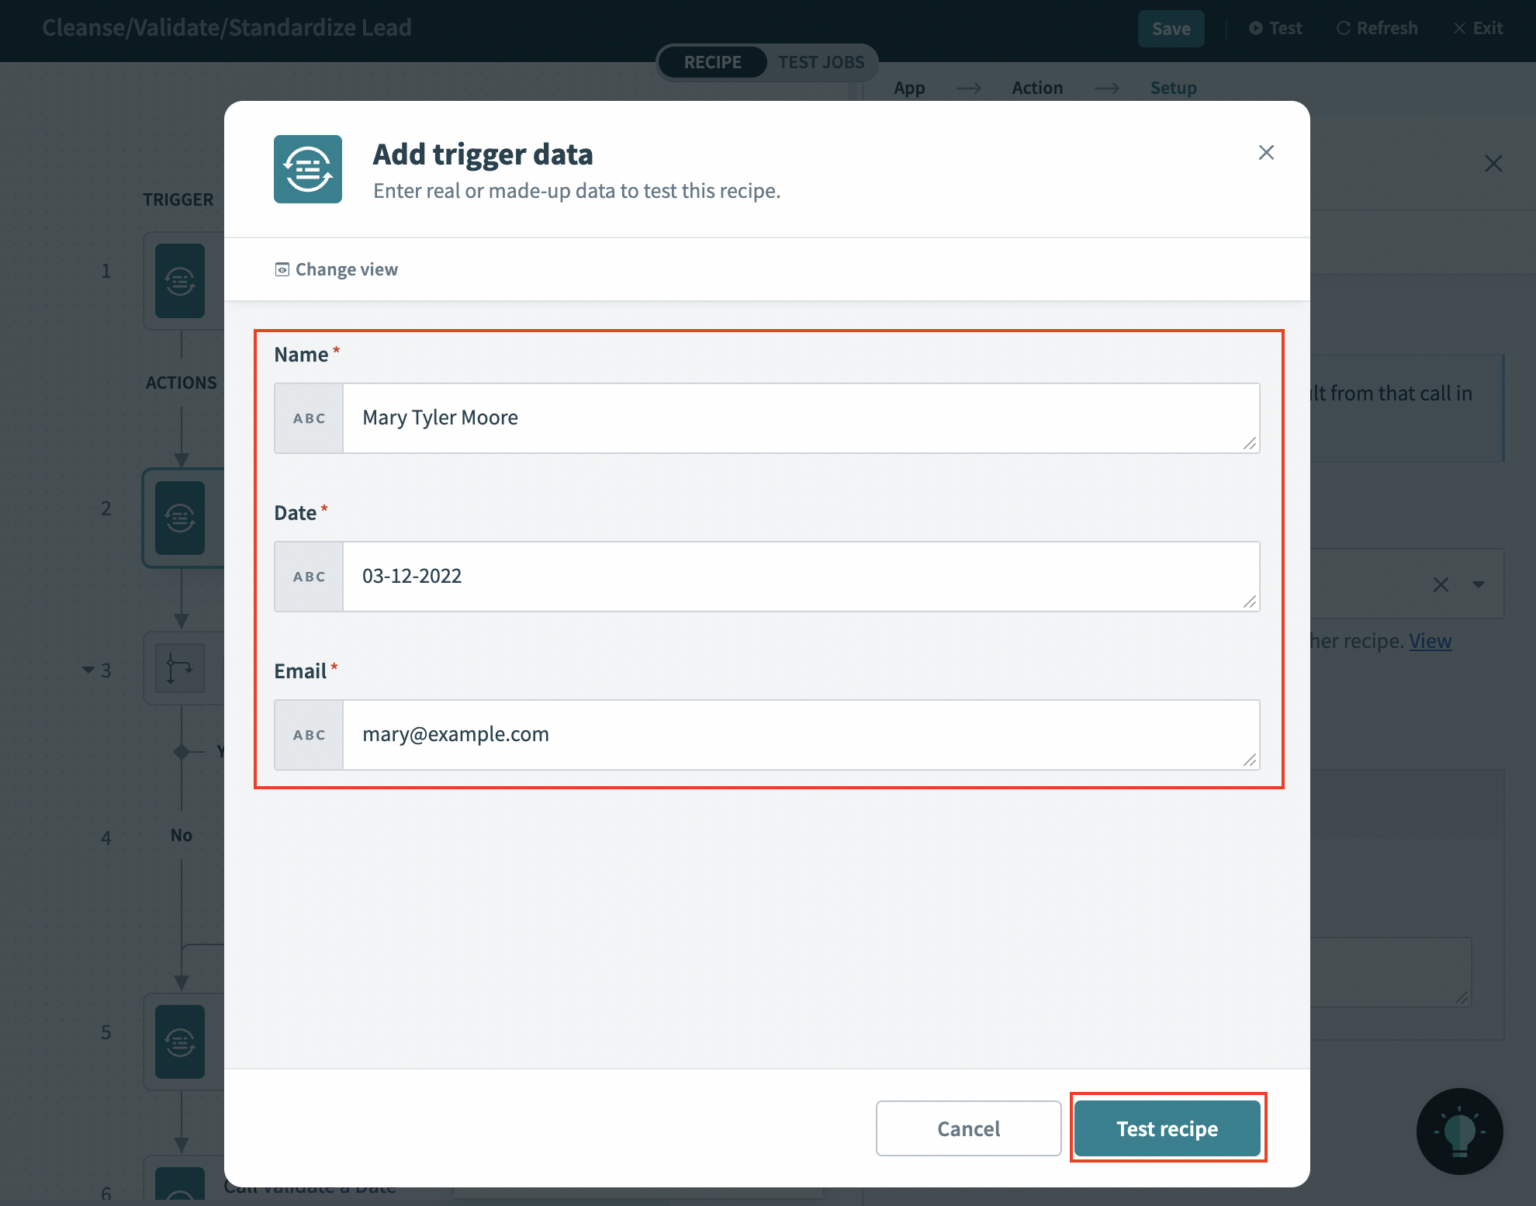This screenshot has width=1536, height=1206.
Task: Click the ABC type icon beside the Name field
Action: (x=308, y=418)
